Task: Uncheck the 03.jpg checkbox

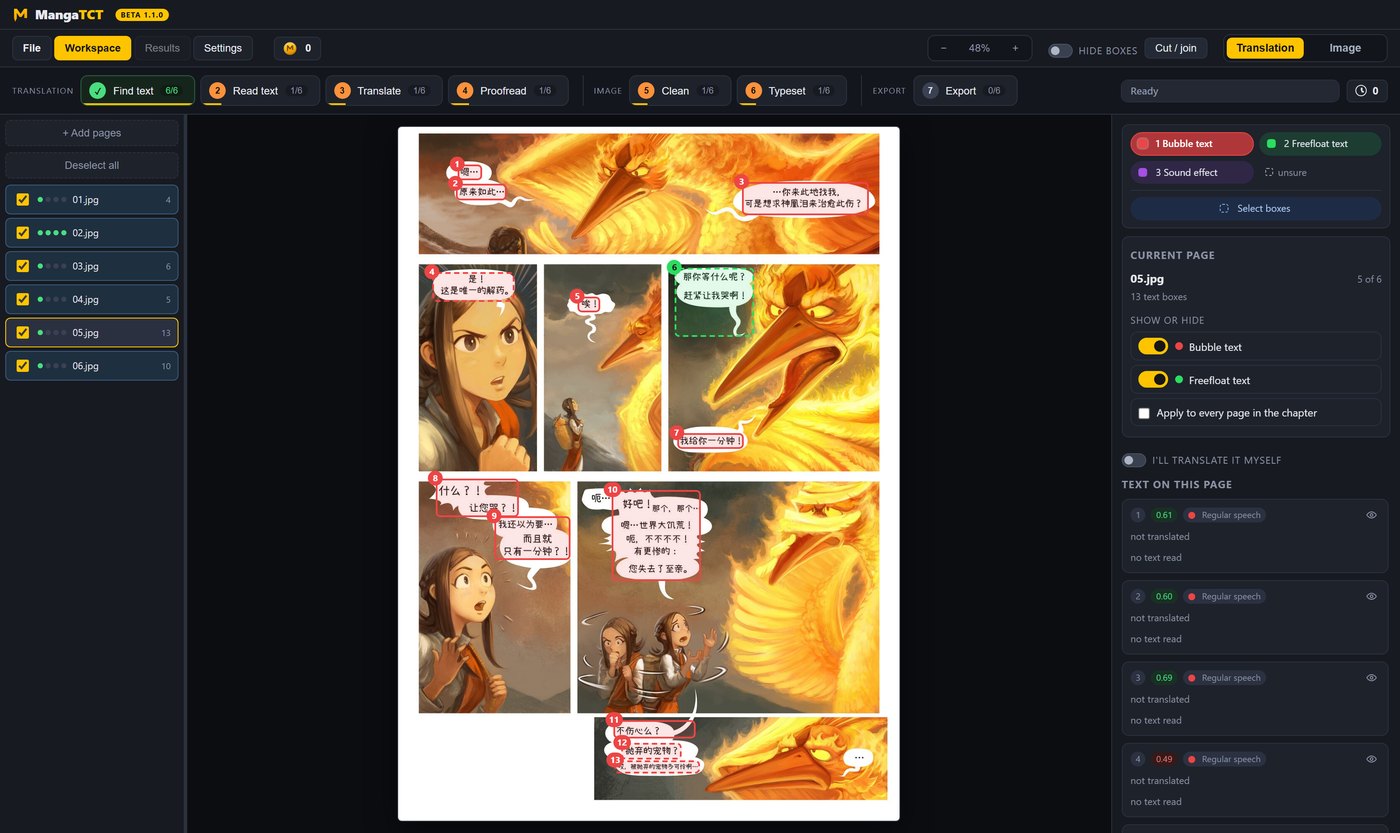Action: coord(23,266)
